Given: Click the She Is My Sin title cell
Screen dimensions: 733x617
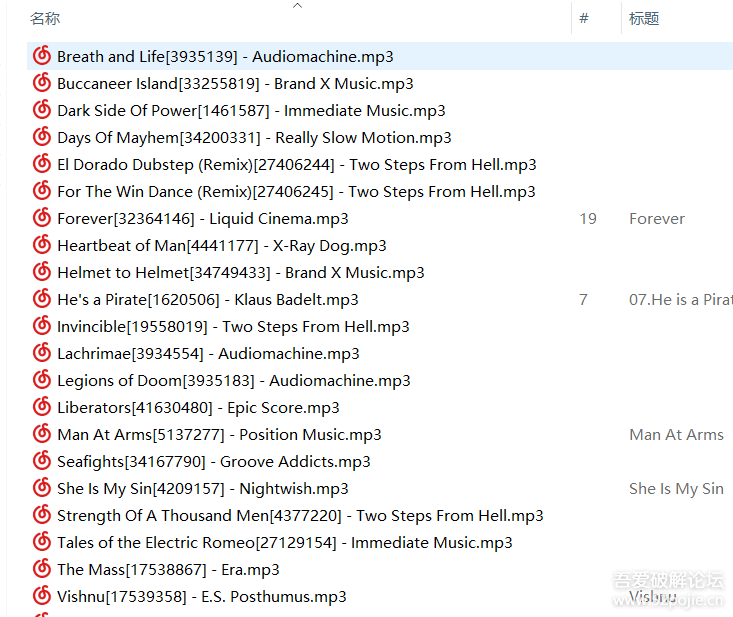Looking at the screenshot, I should (676, 489).
